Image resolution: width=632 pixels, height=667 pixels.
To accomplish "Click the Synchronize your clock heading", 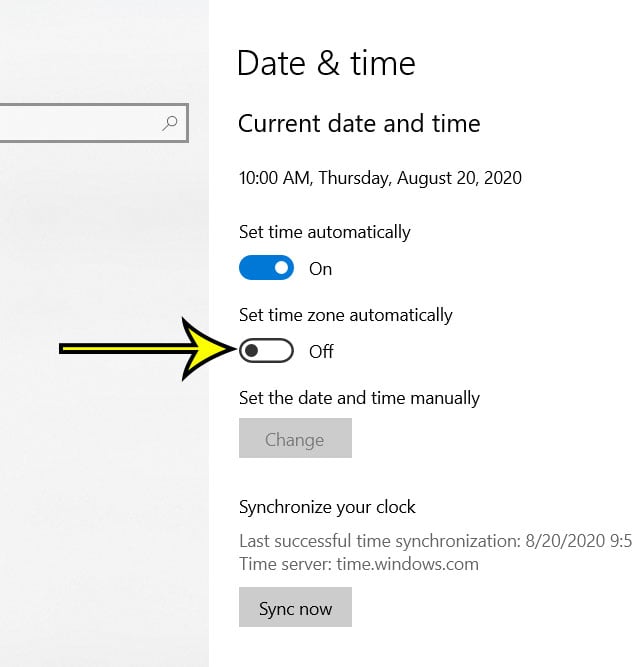I will tap(327, 507).
